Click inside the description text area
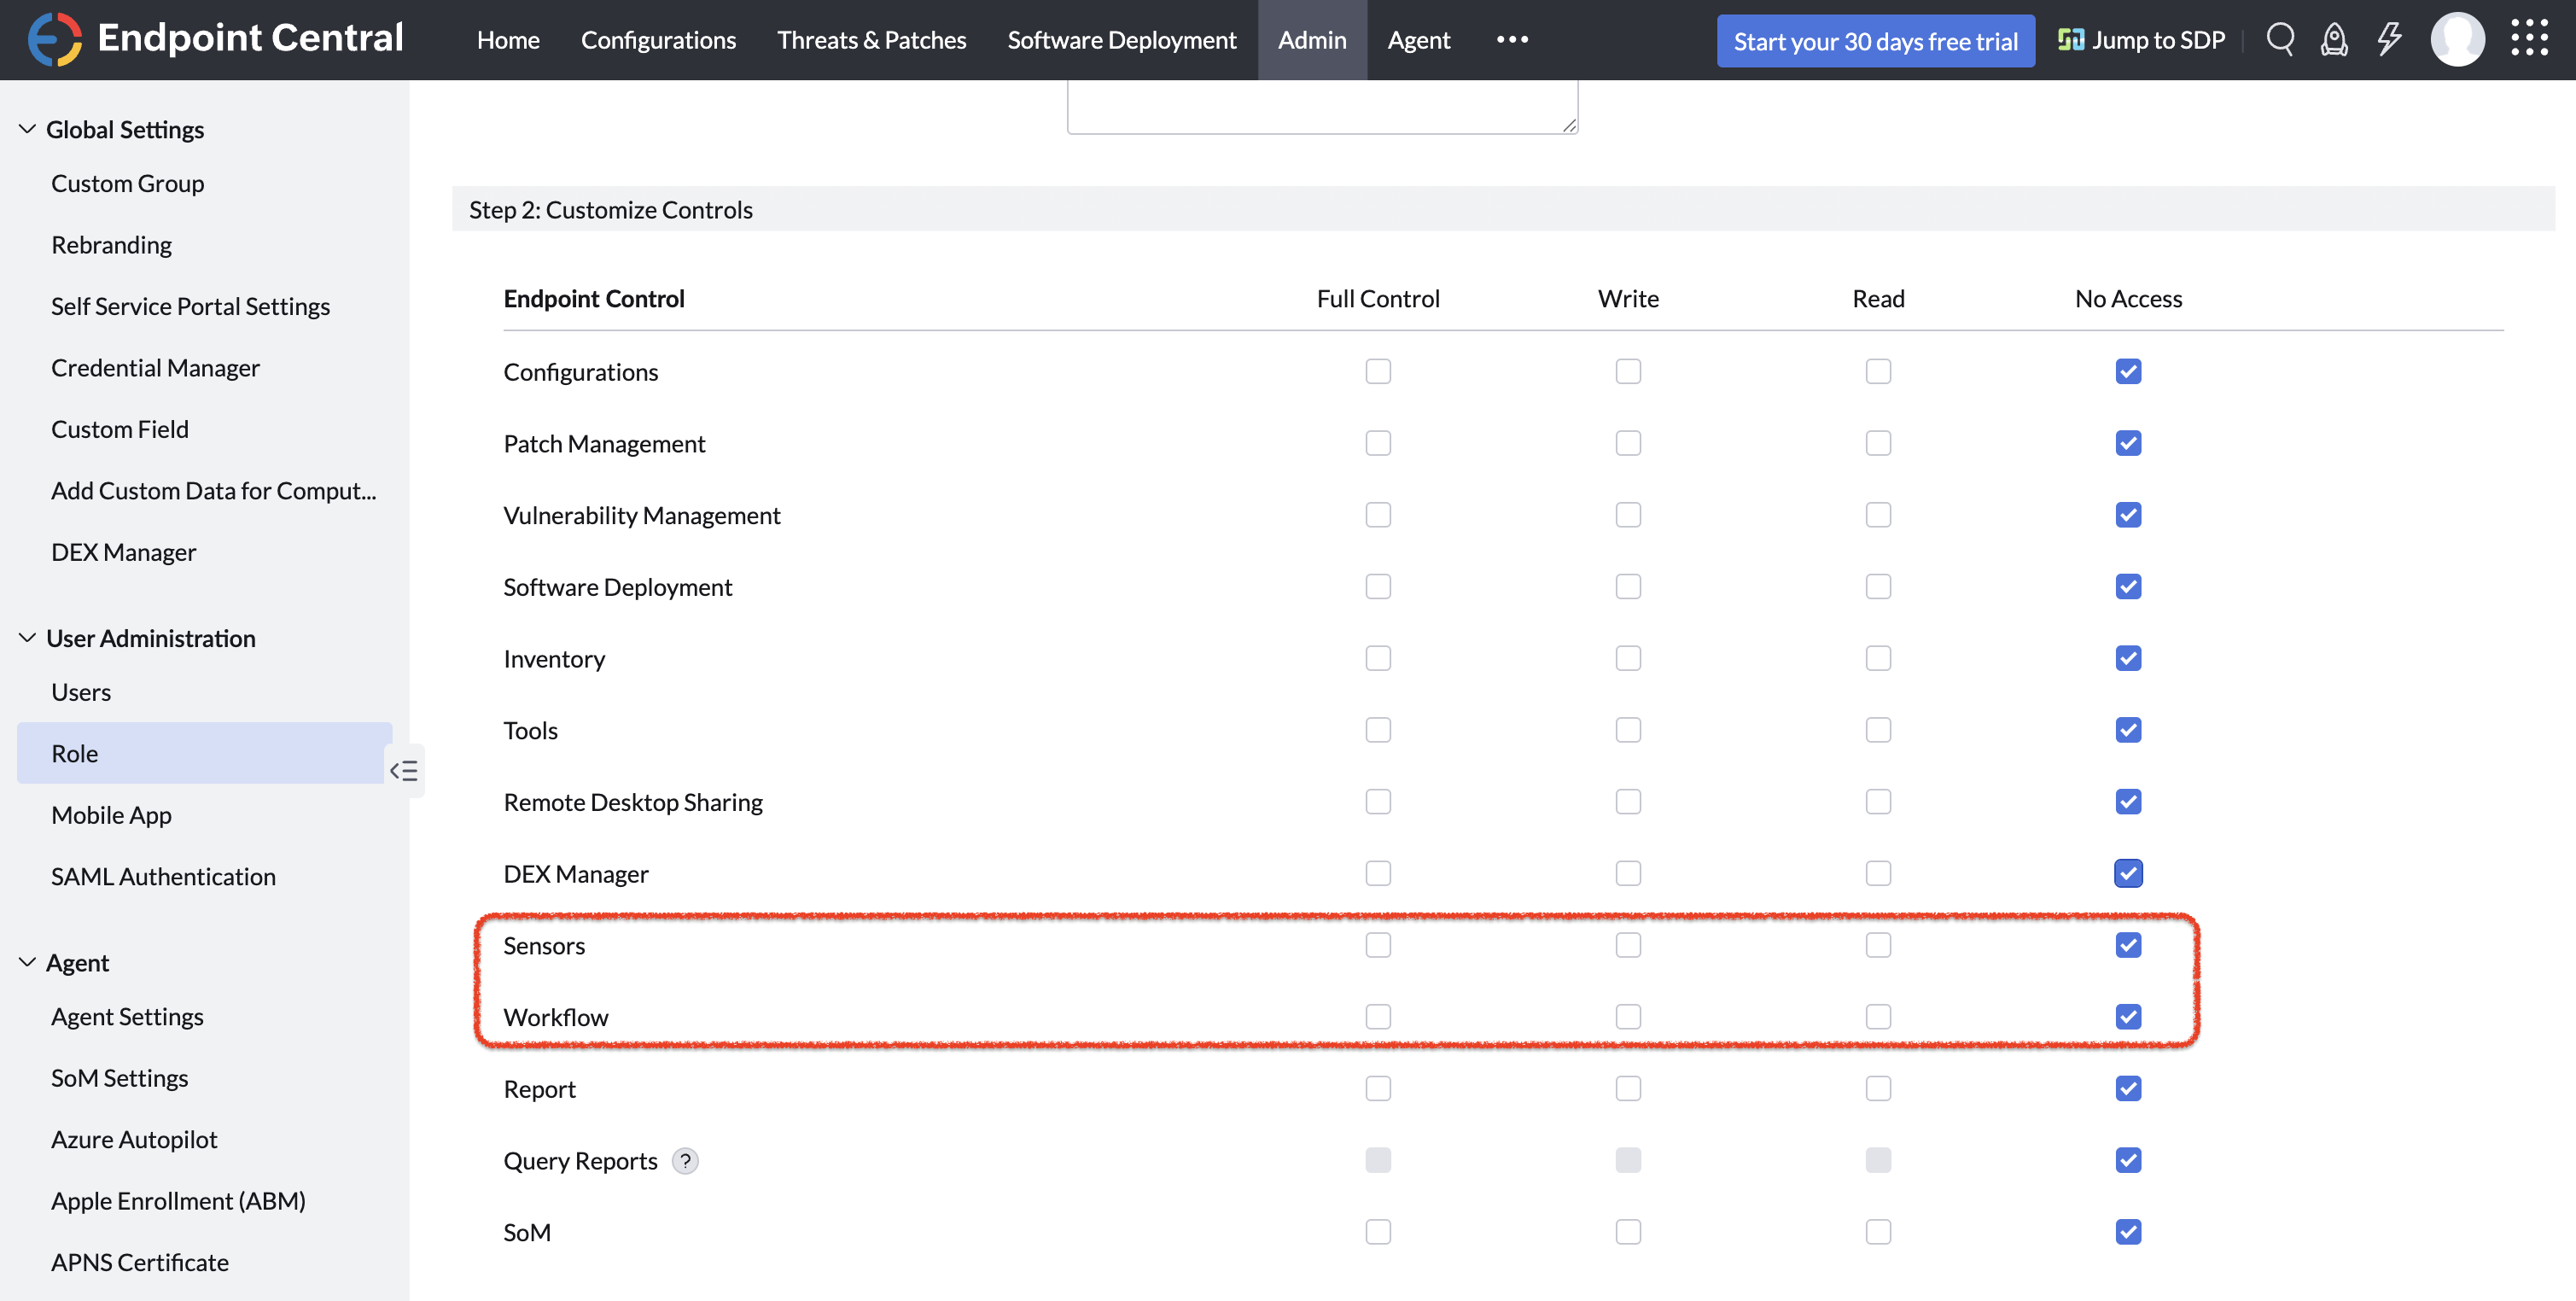The height and width of the screenshot is (1301, 2576). (x=1321, y=105)
